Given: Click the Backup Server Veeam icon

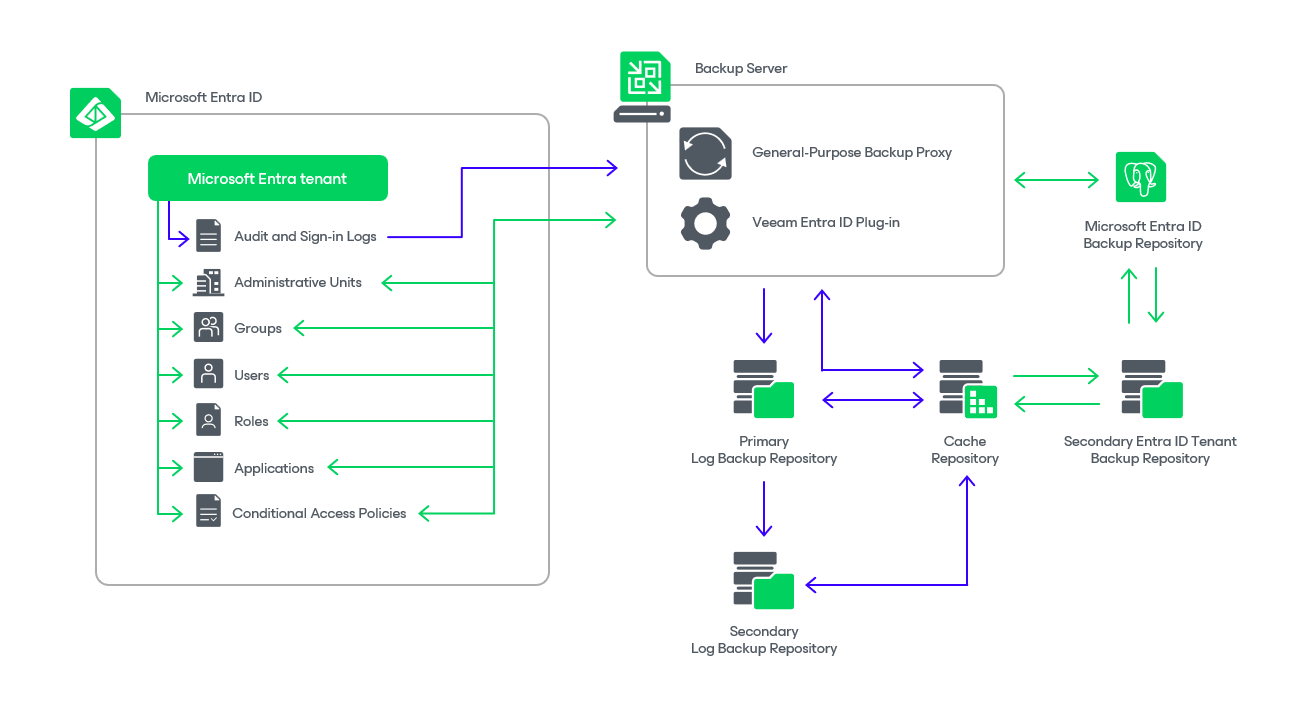Looking at the screenshot, I should click(642, 87).
